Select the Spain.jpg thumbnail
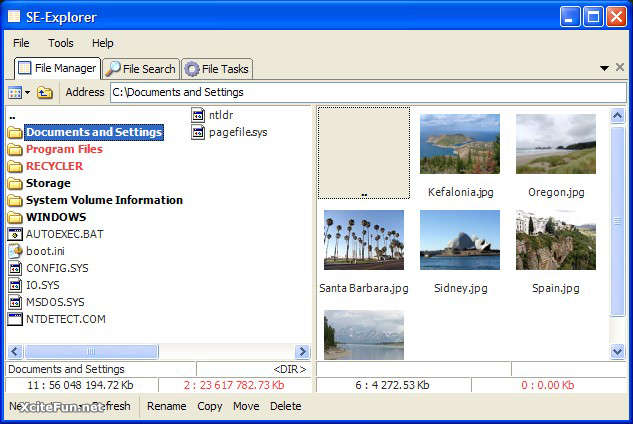 tap(556, 240)
